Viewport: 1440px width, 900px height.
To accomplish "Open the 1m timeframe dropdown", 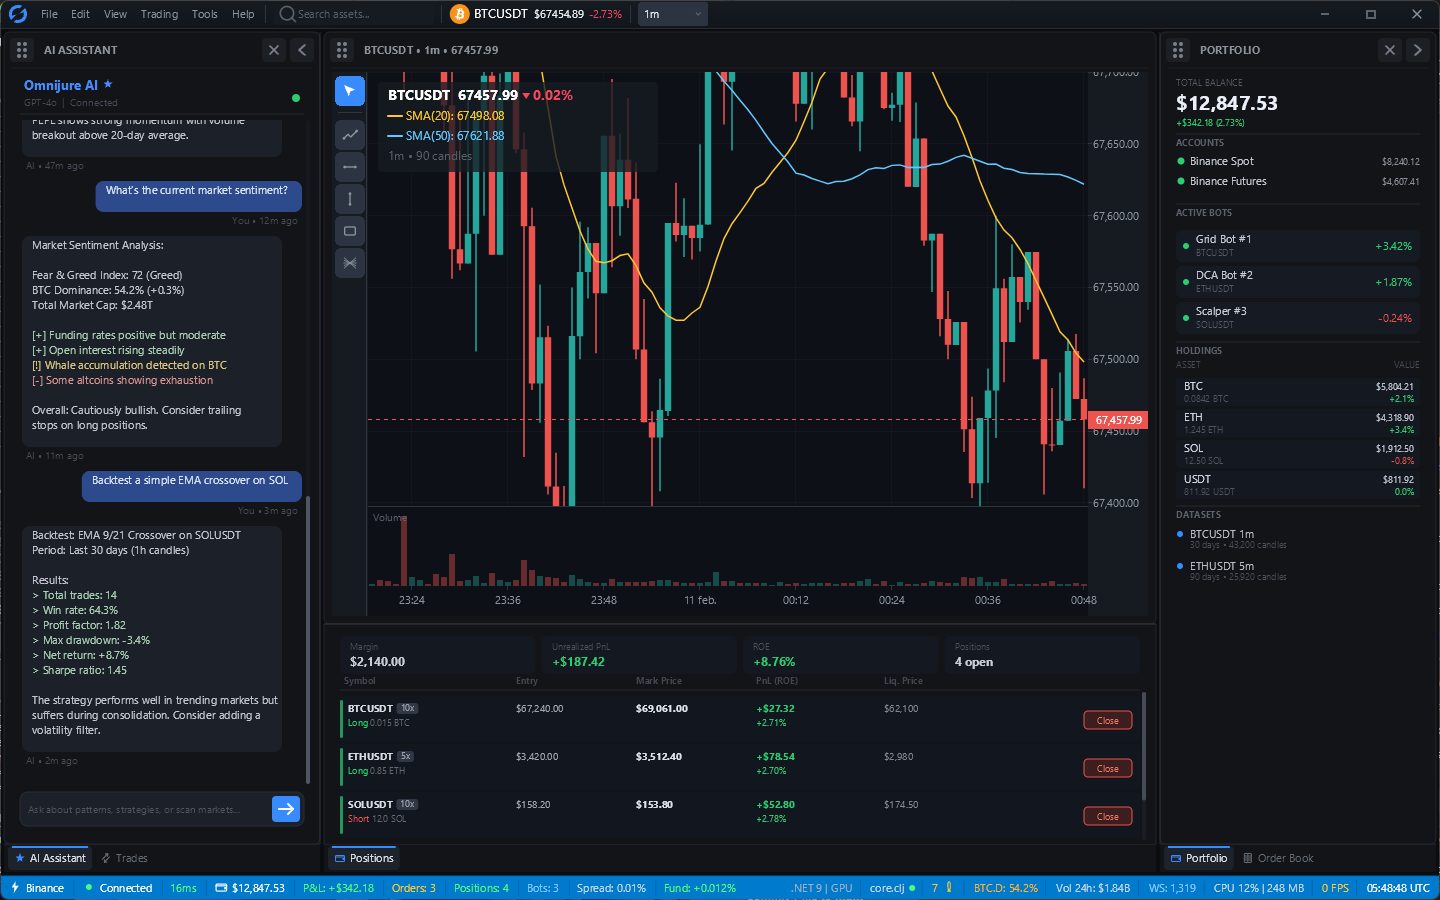I will point(672,14).
